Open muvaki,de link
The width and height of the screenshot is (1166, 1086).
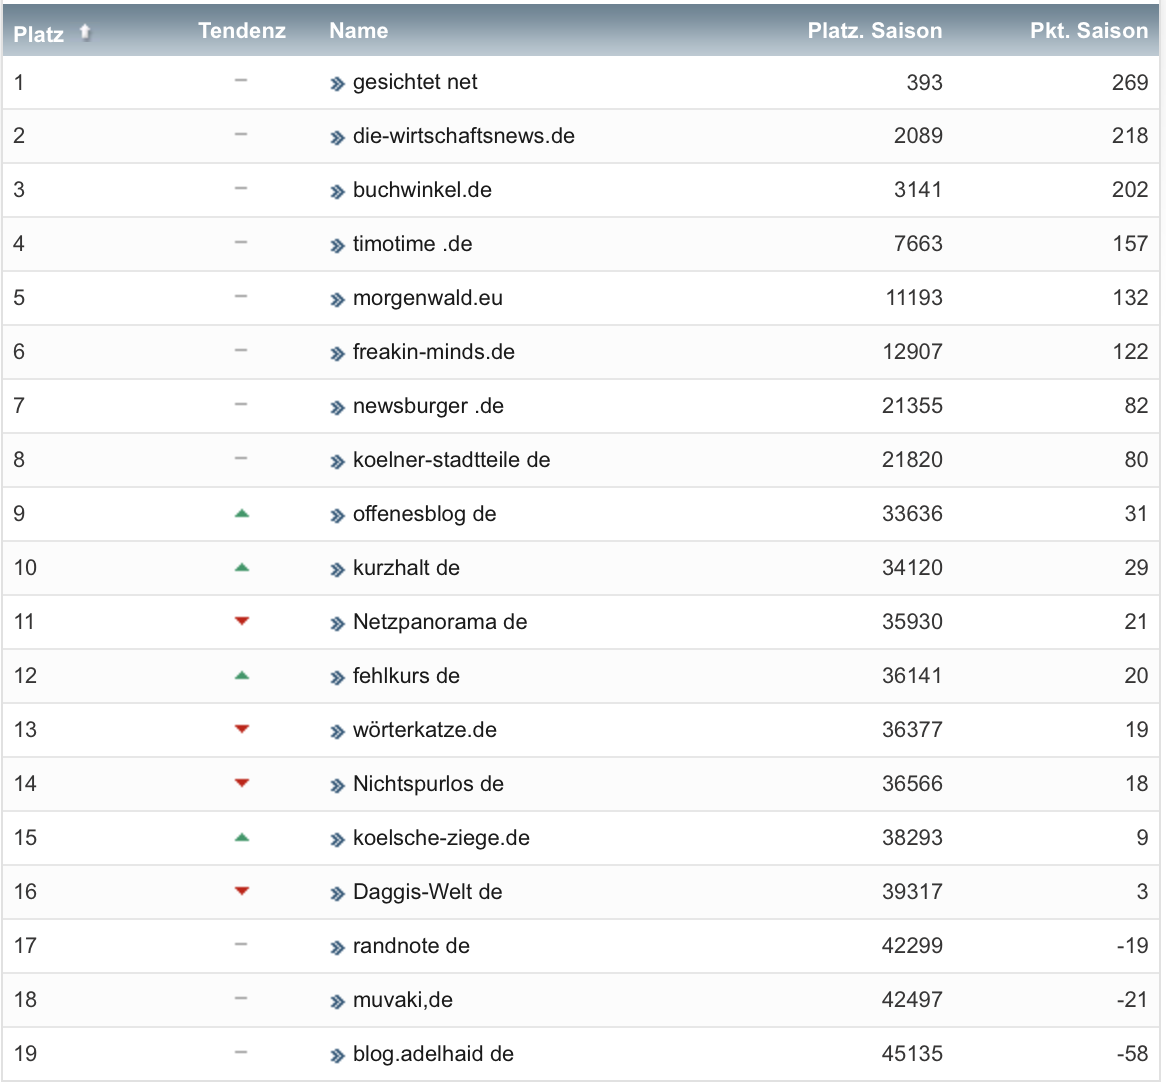402,1000
